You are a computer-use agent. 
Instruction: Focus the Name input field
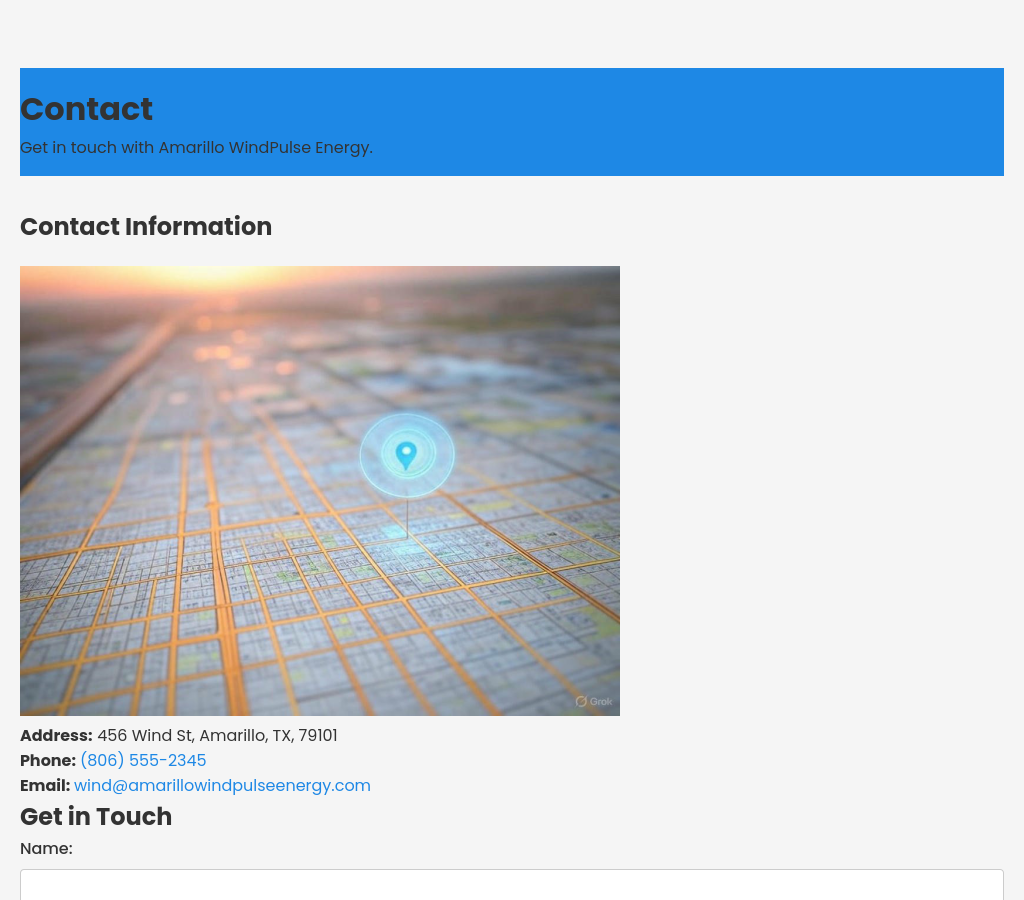(511, 885)
